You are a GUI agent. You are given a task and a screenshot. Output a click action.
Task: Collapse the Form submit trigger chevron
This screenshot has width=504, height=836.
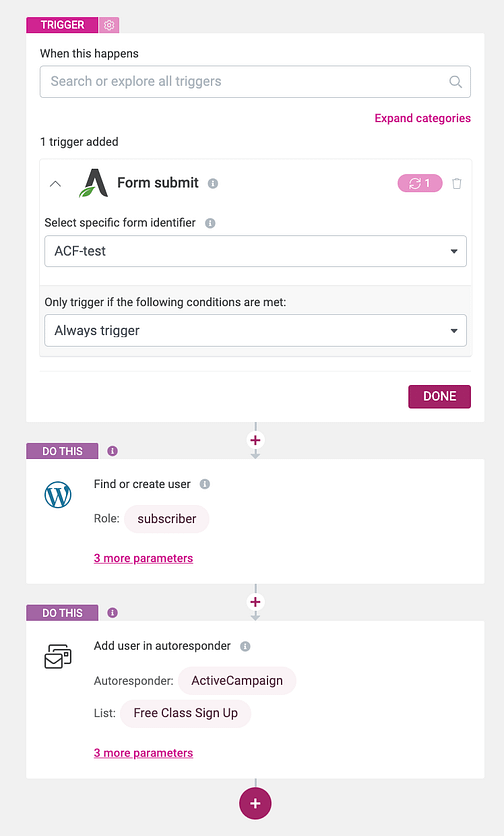(x=55, y=183)
